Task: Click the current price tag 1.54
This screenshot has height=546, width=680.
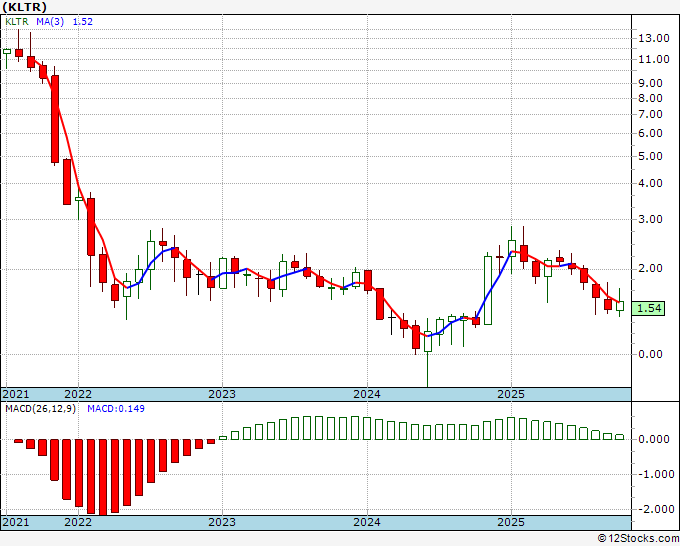Action: coord(648,308)
